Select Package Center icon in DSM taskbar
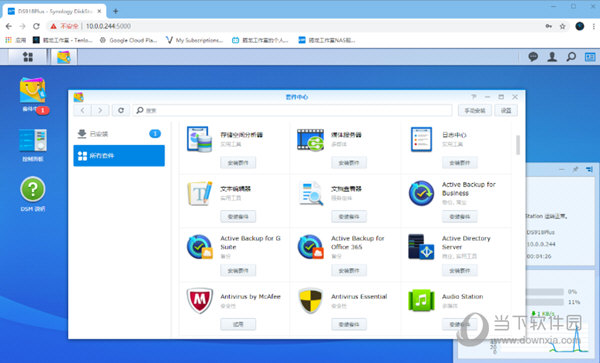600x363 pixels. click(x=64, y=57)
